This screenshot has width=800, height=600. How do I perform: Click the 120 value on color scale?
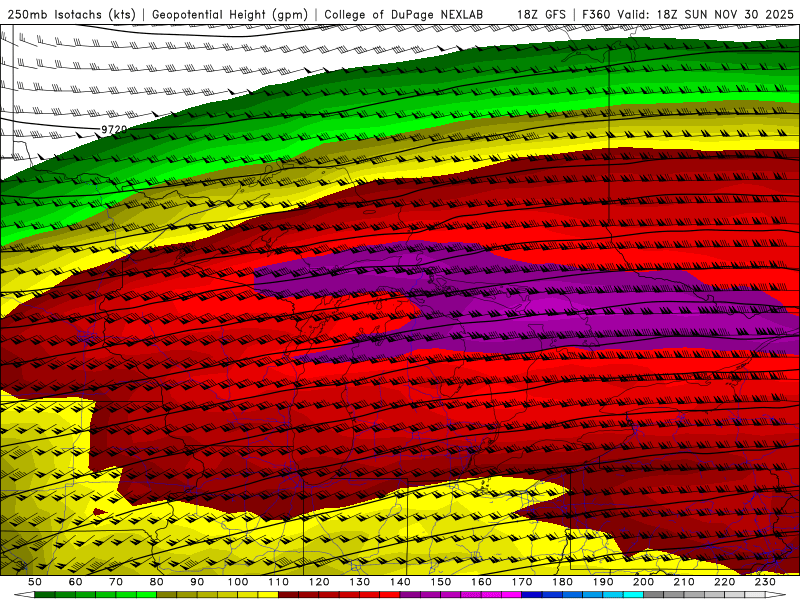coord(319,582)
